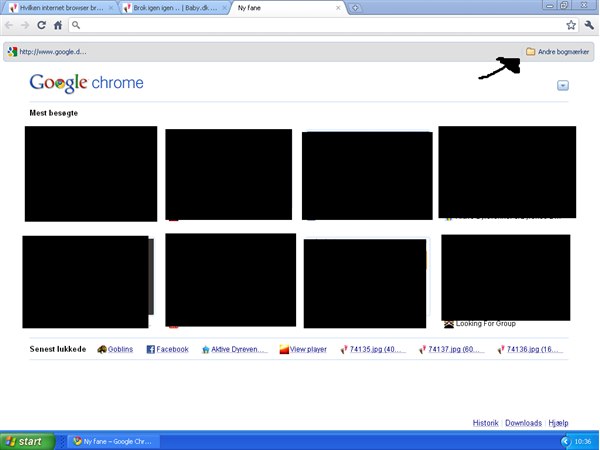Open the recently closed Facebook link
Screen dimensions: 600x450
tap(168, 349)
